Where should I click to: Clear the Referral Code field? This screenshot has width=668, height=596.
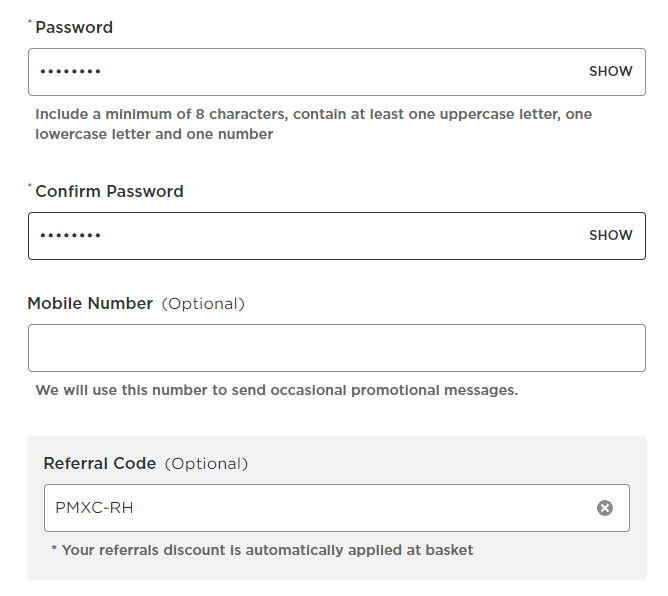tap(604, 508)
